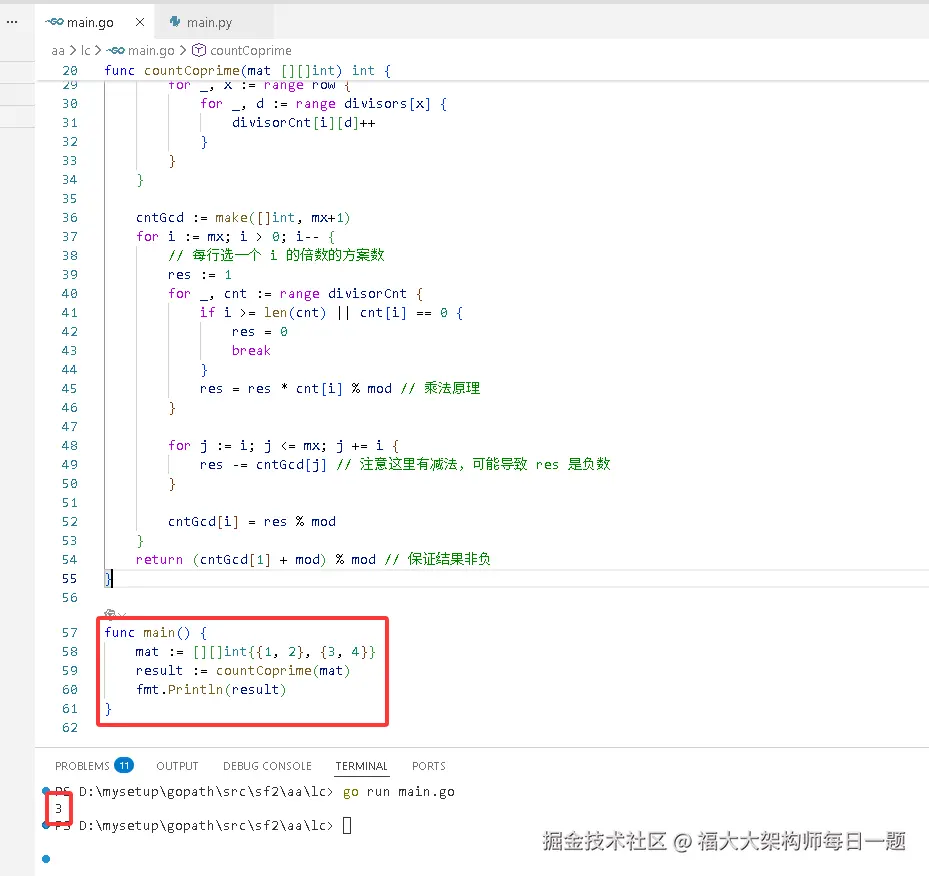Select the OUTPUT panel tab
This screenshot has width=929, height=876.
[x=177, y=766]
